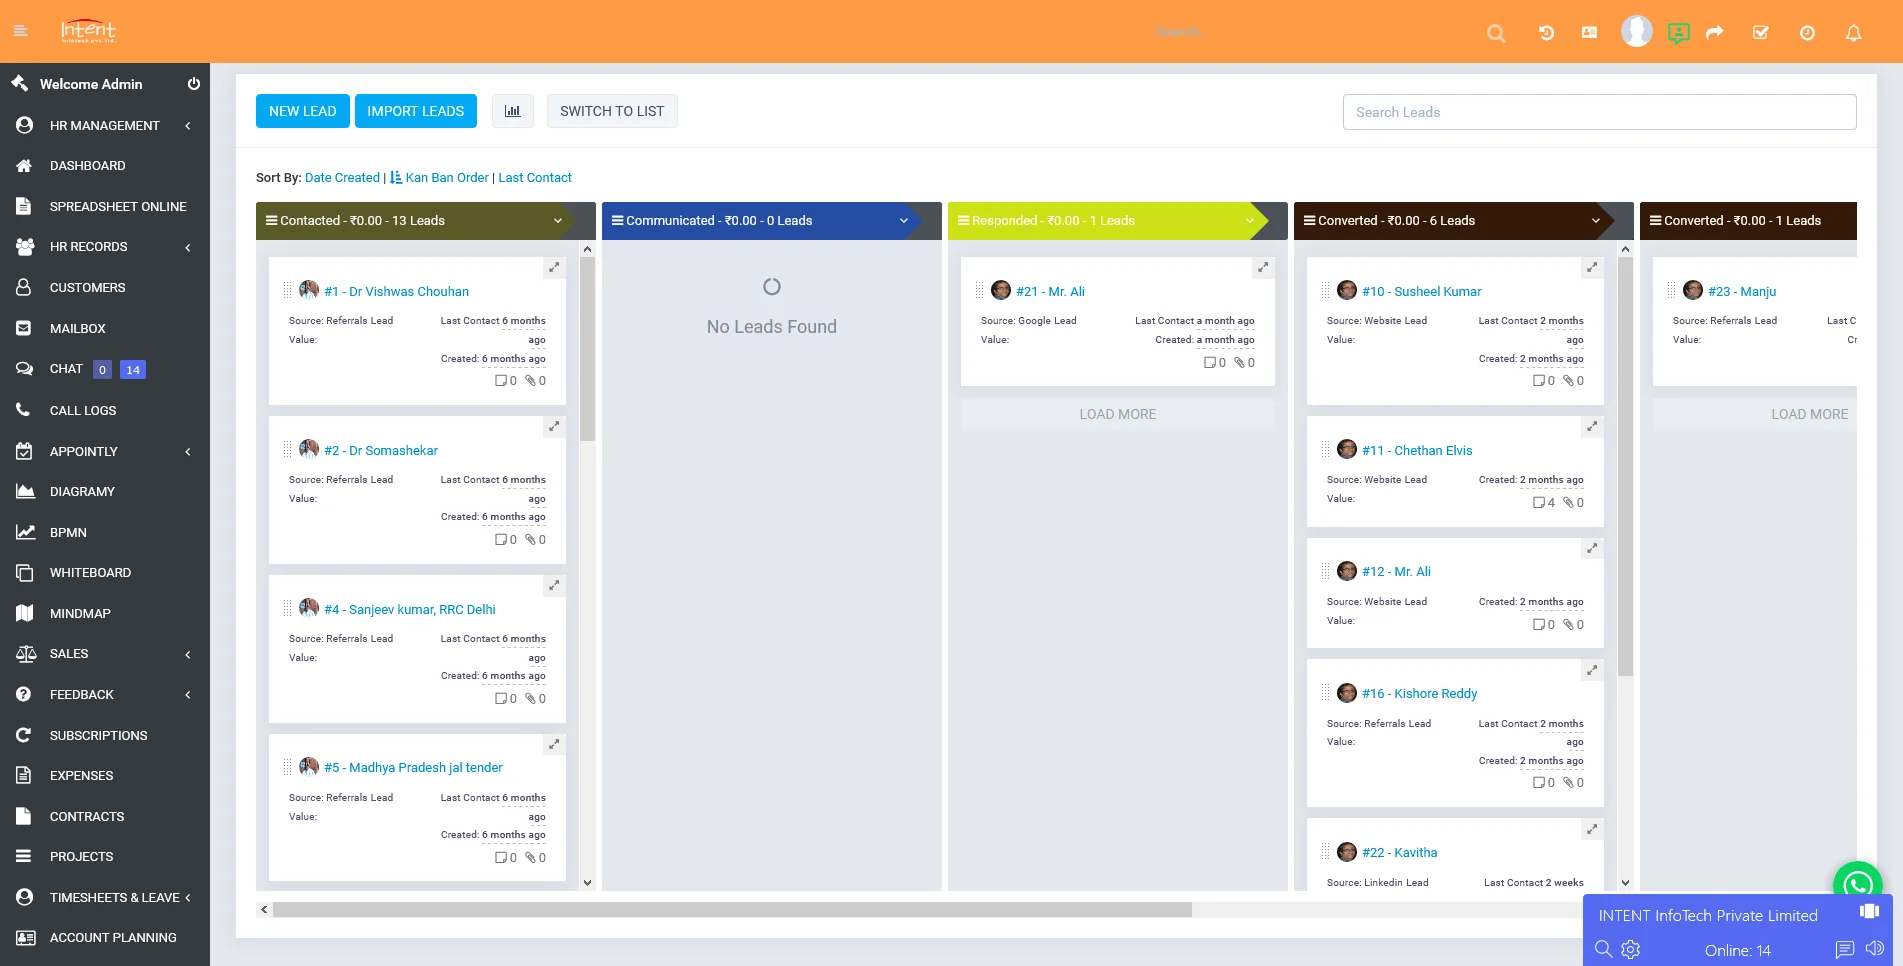Image resolution: width=1903 pixels, height=966 pixels.
Task: Click Load More under Responded column
Action: click(1118, 414)
